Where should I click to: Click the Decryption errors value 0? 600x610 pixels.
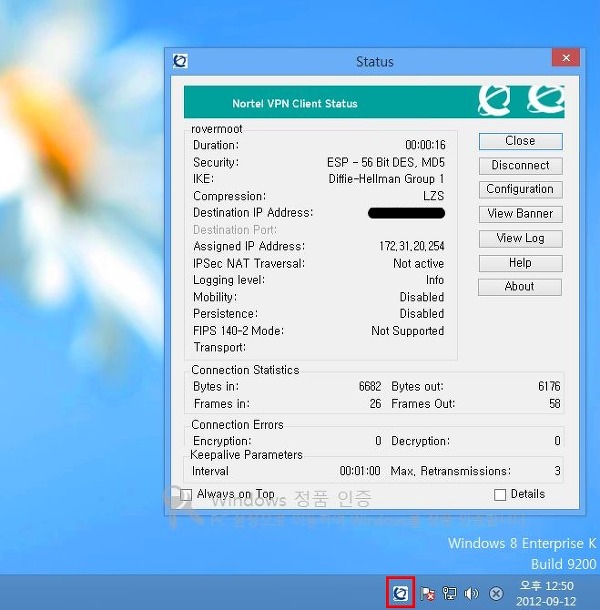coord(557,441)
